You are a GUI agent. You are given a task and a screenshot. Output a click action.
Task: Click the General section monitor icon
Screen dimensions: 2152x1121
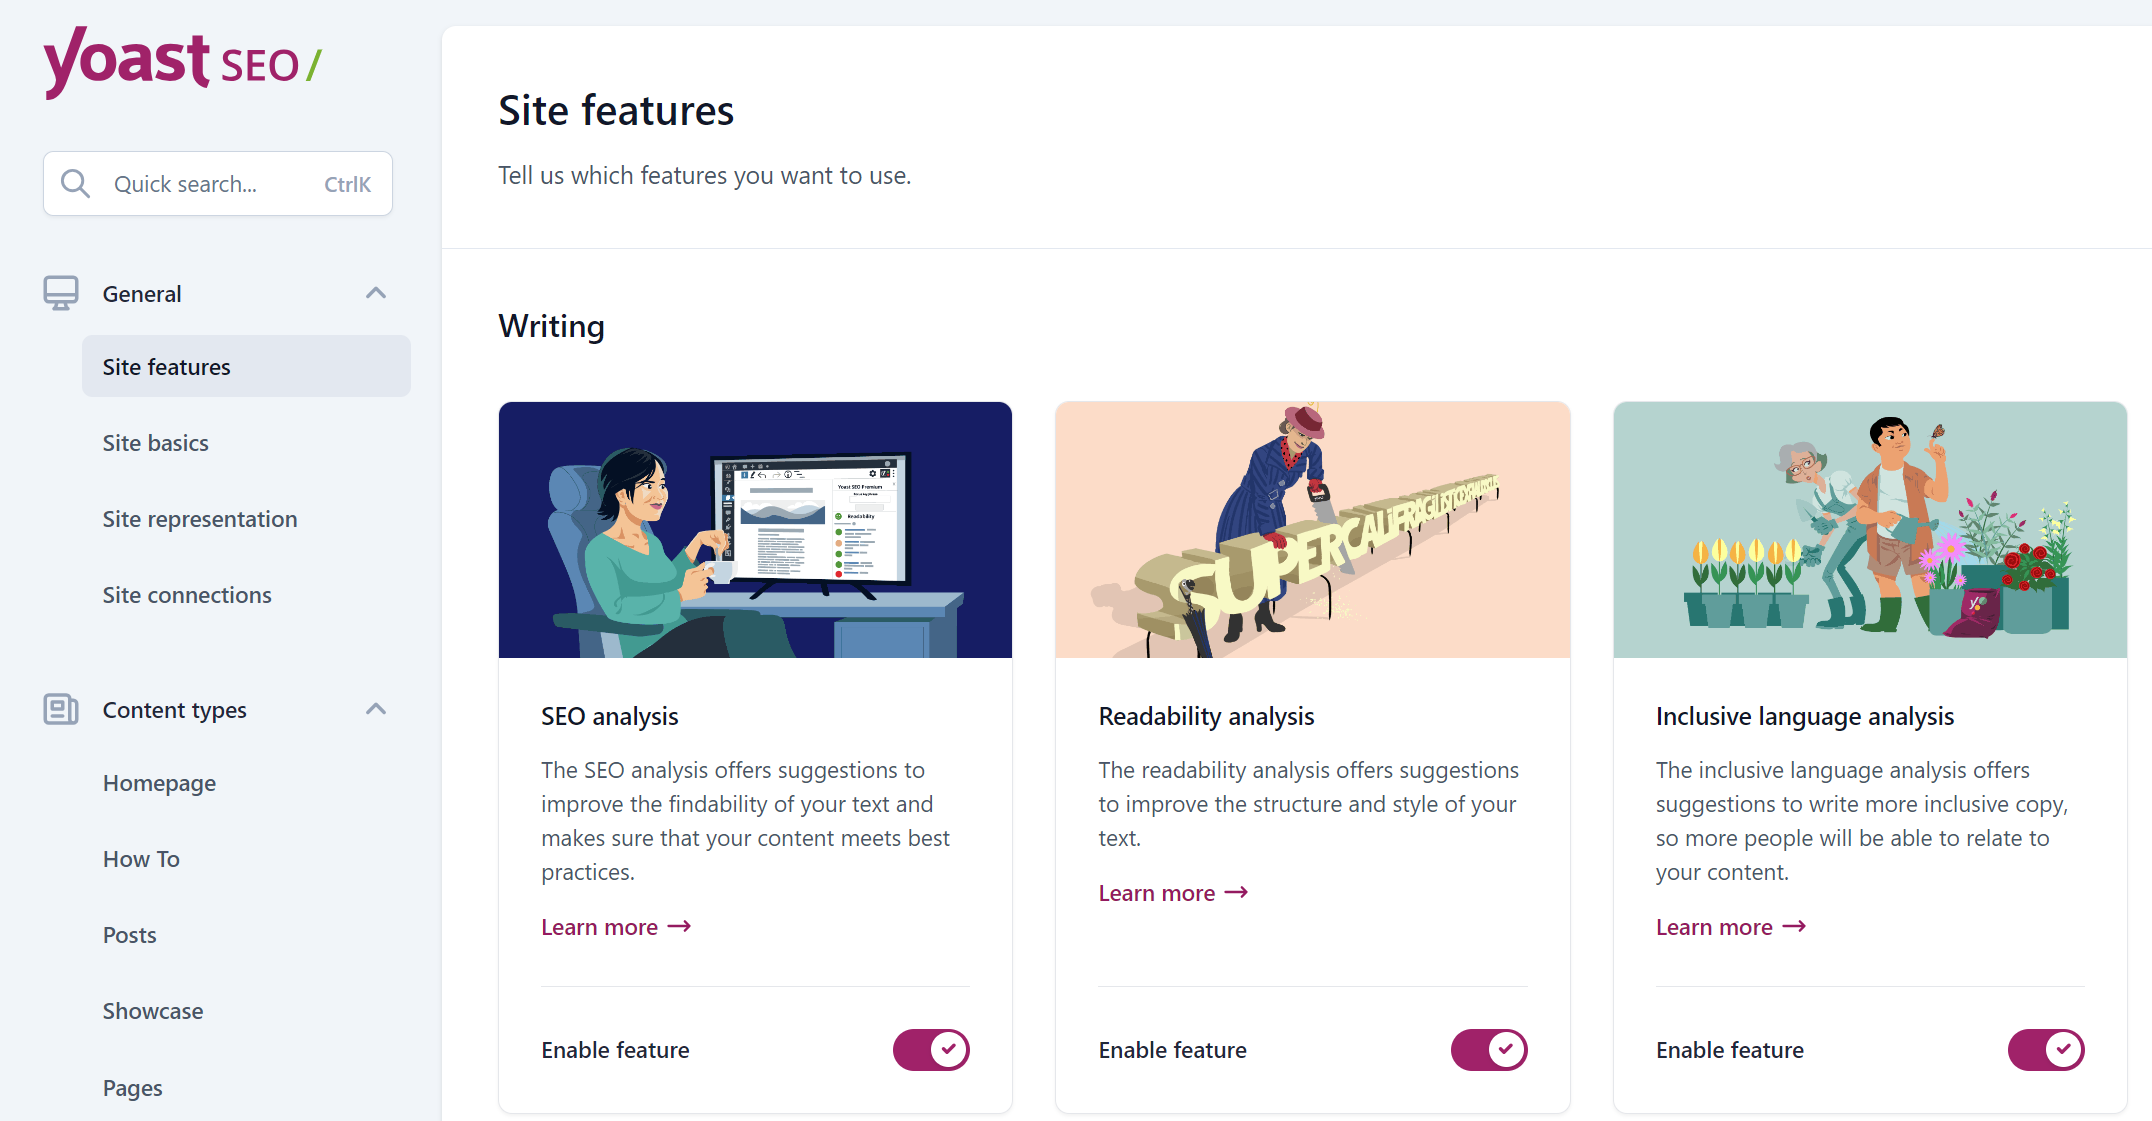tap(61, 294)
